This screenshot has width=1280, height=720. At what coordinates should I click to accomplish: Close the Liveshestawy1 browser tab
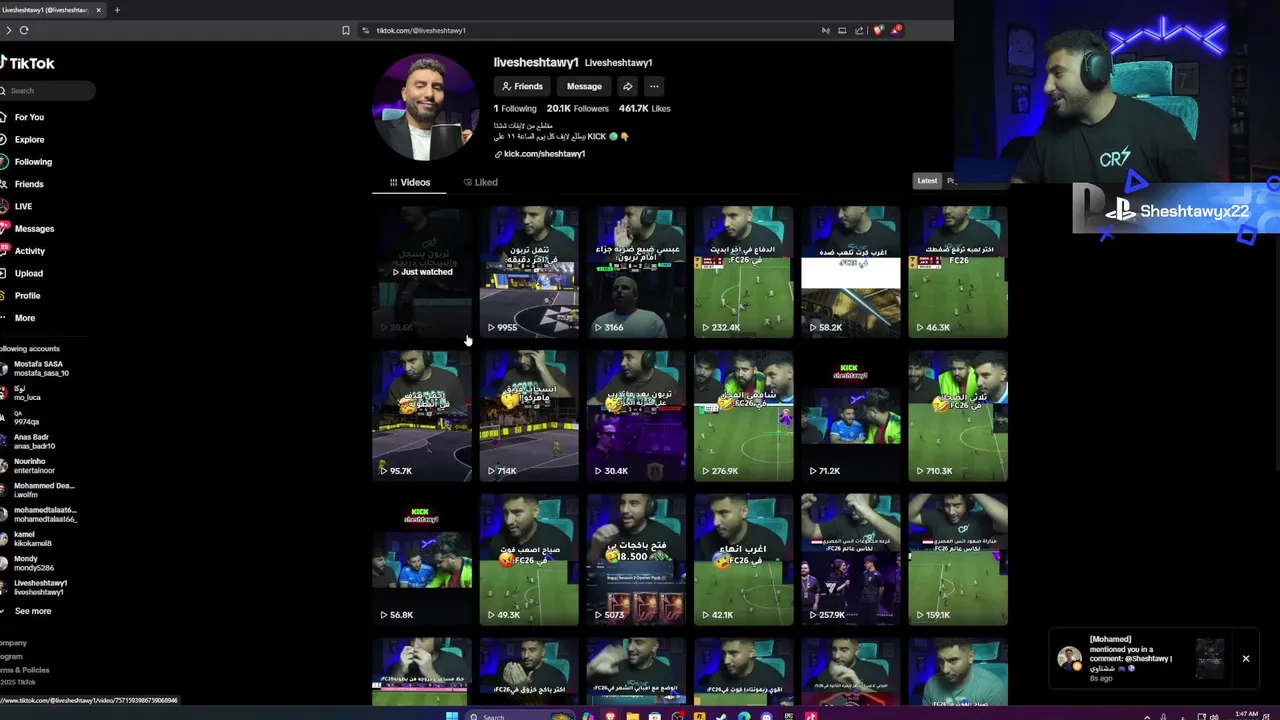point(98,10)
